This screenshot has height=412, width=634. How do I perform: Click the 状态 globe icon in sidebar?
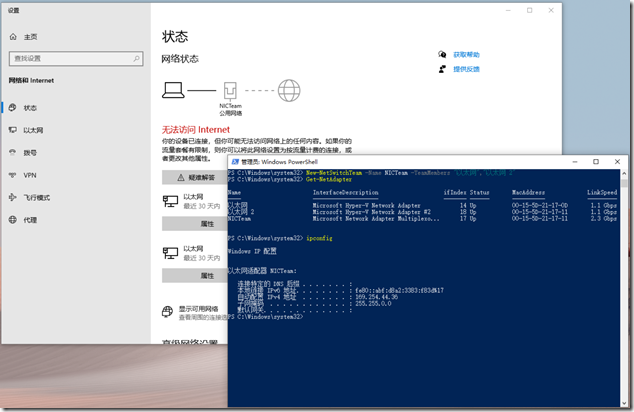coord(13,108)
